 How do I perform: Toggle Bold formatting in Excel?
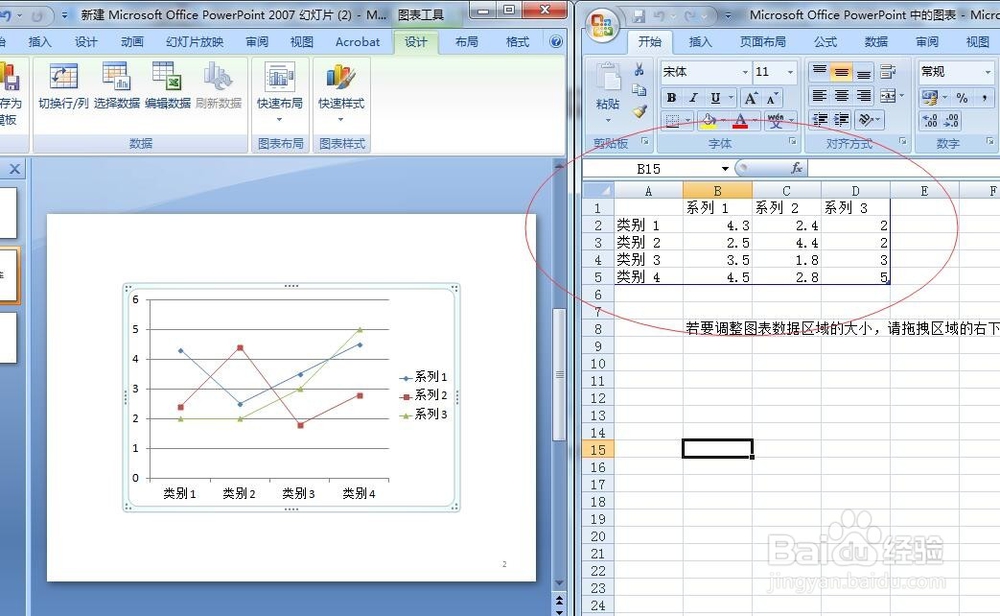click(x=672, y=98)
